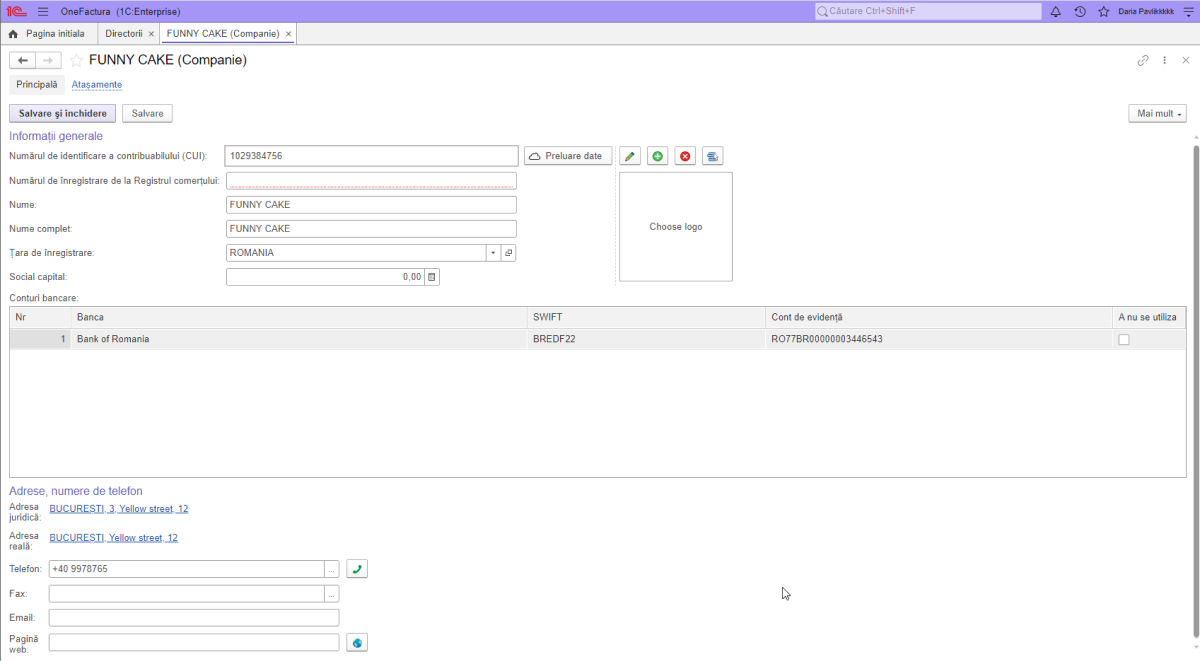Click the Social capital field
The width and height of the screenshot is (1200, 661).
pyautogui.click(x=325, y=277)
